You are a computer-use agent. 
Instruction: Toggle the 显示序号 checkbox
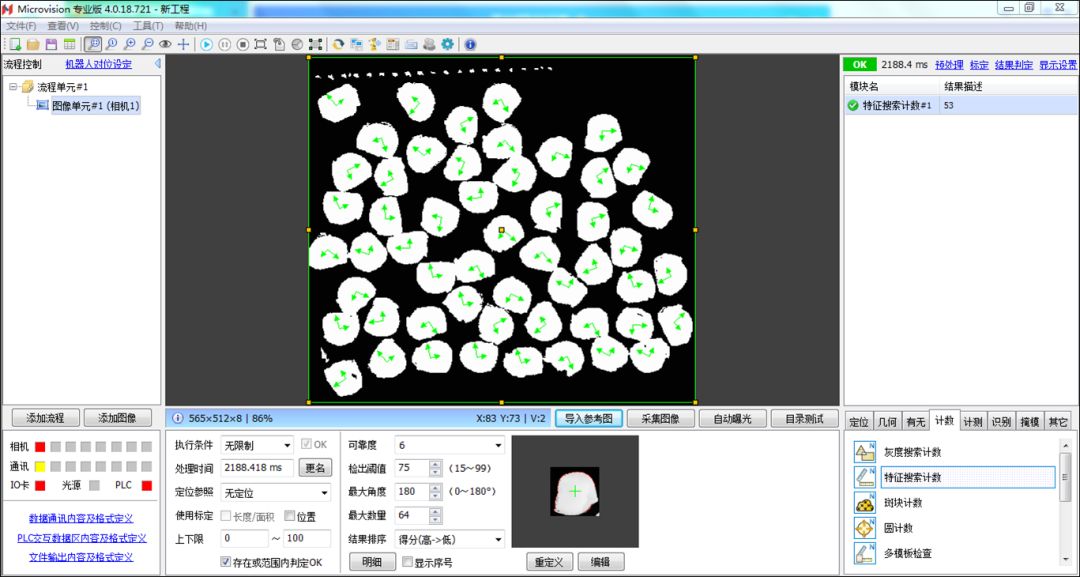(408, 562)
